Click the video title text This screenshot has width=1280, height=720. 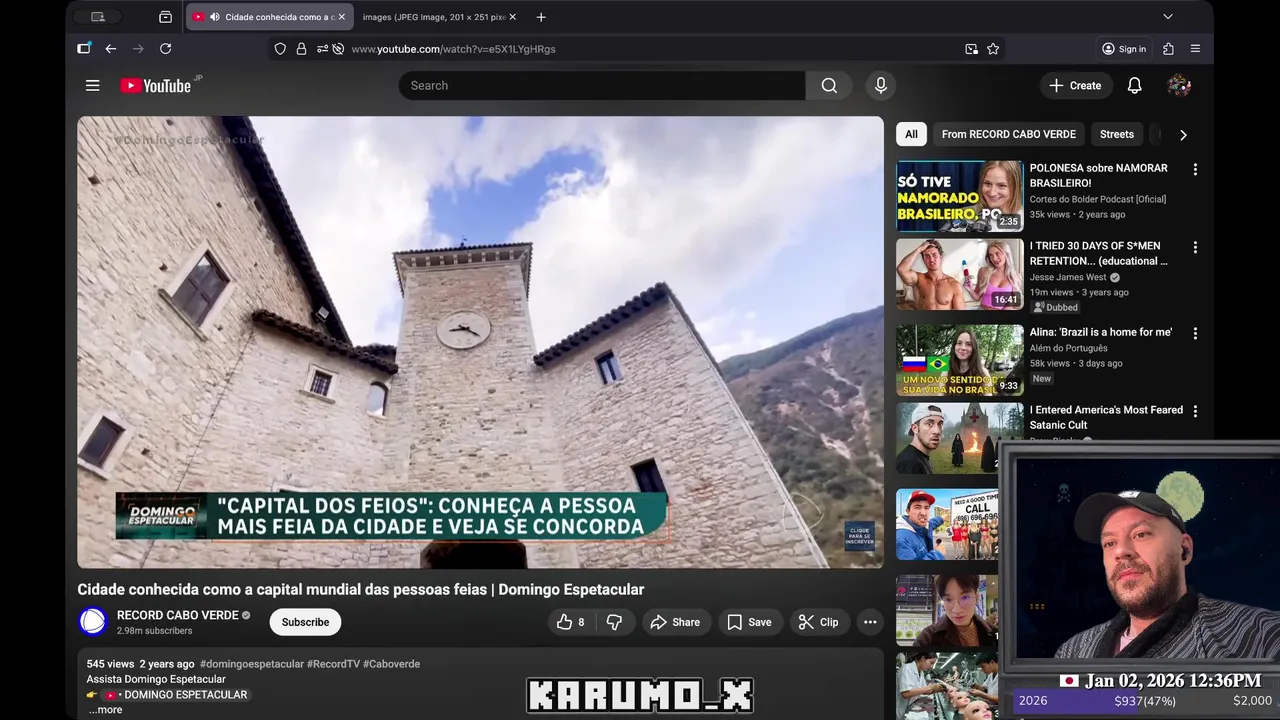pyautogui.click(x=361, y=590)
